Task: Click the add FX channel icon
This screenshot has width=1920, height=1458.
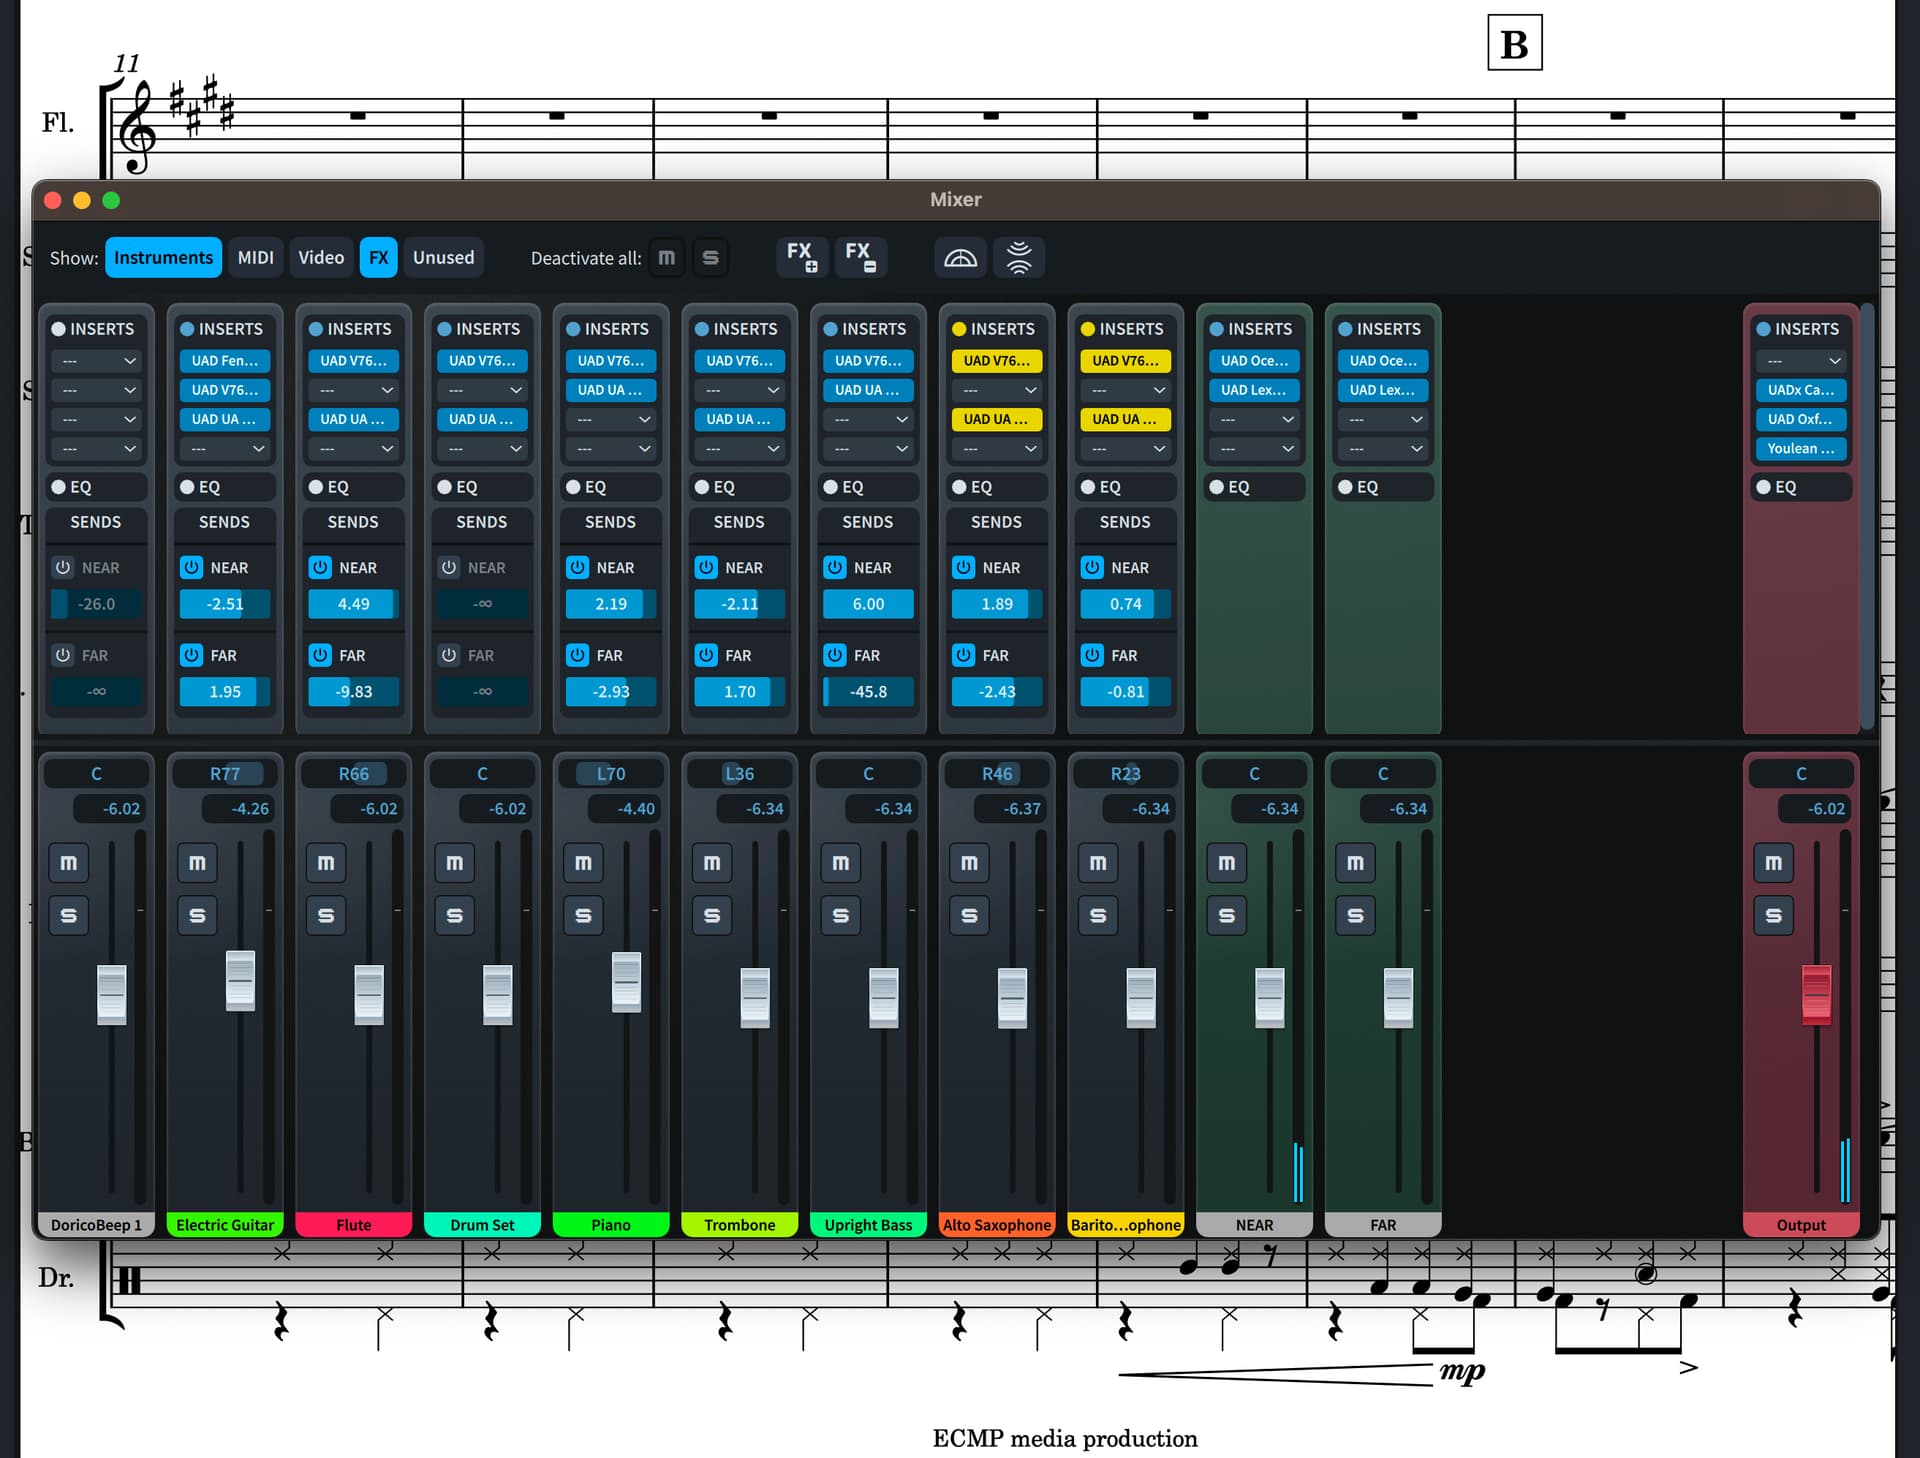Action: coord(801,257)
